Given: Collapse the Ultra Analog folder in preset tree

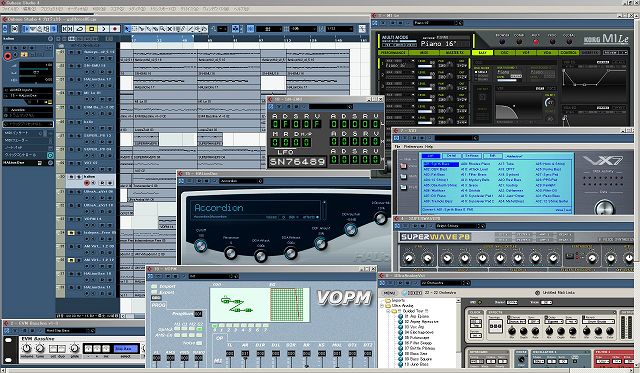Looking at the screenshot, I should 382,306.
